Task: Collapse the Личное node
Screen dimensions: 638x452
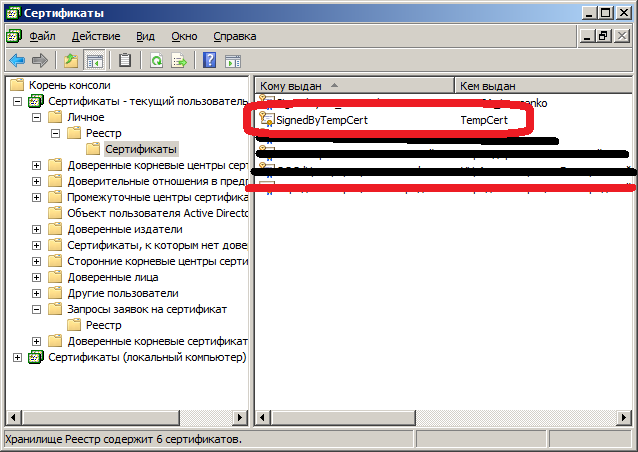Action: click(x=36, y=117)
